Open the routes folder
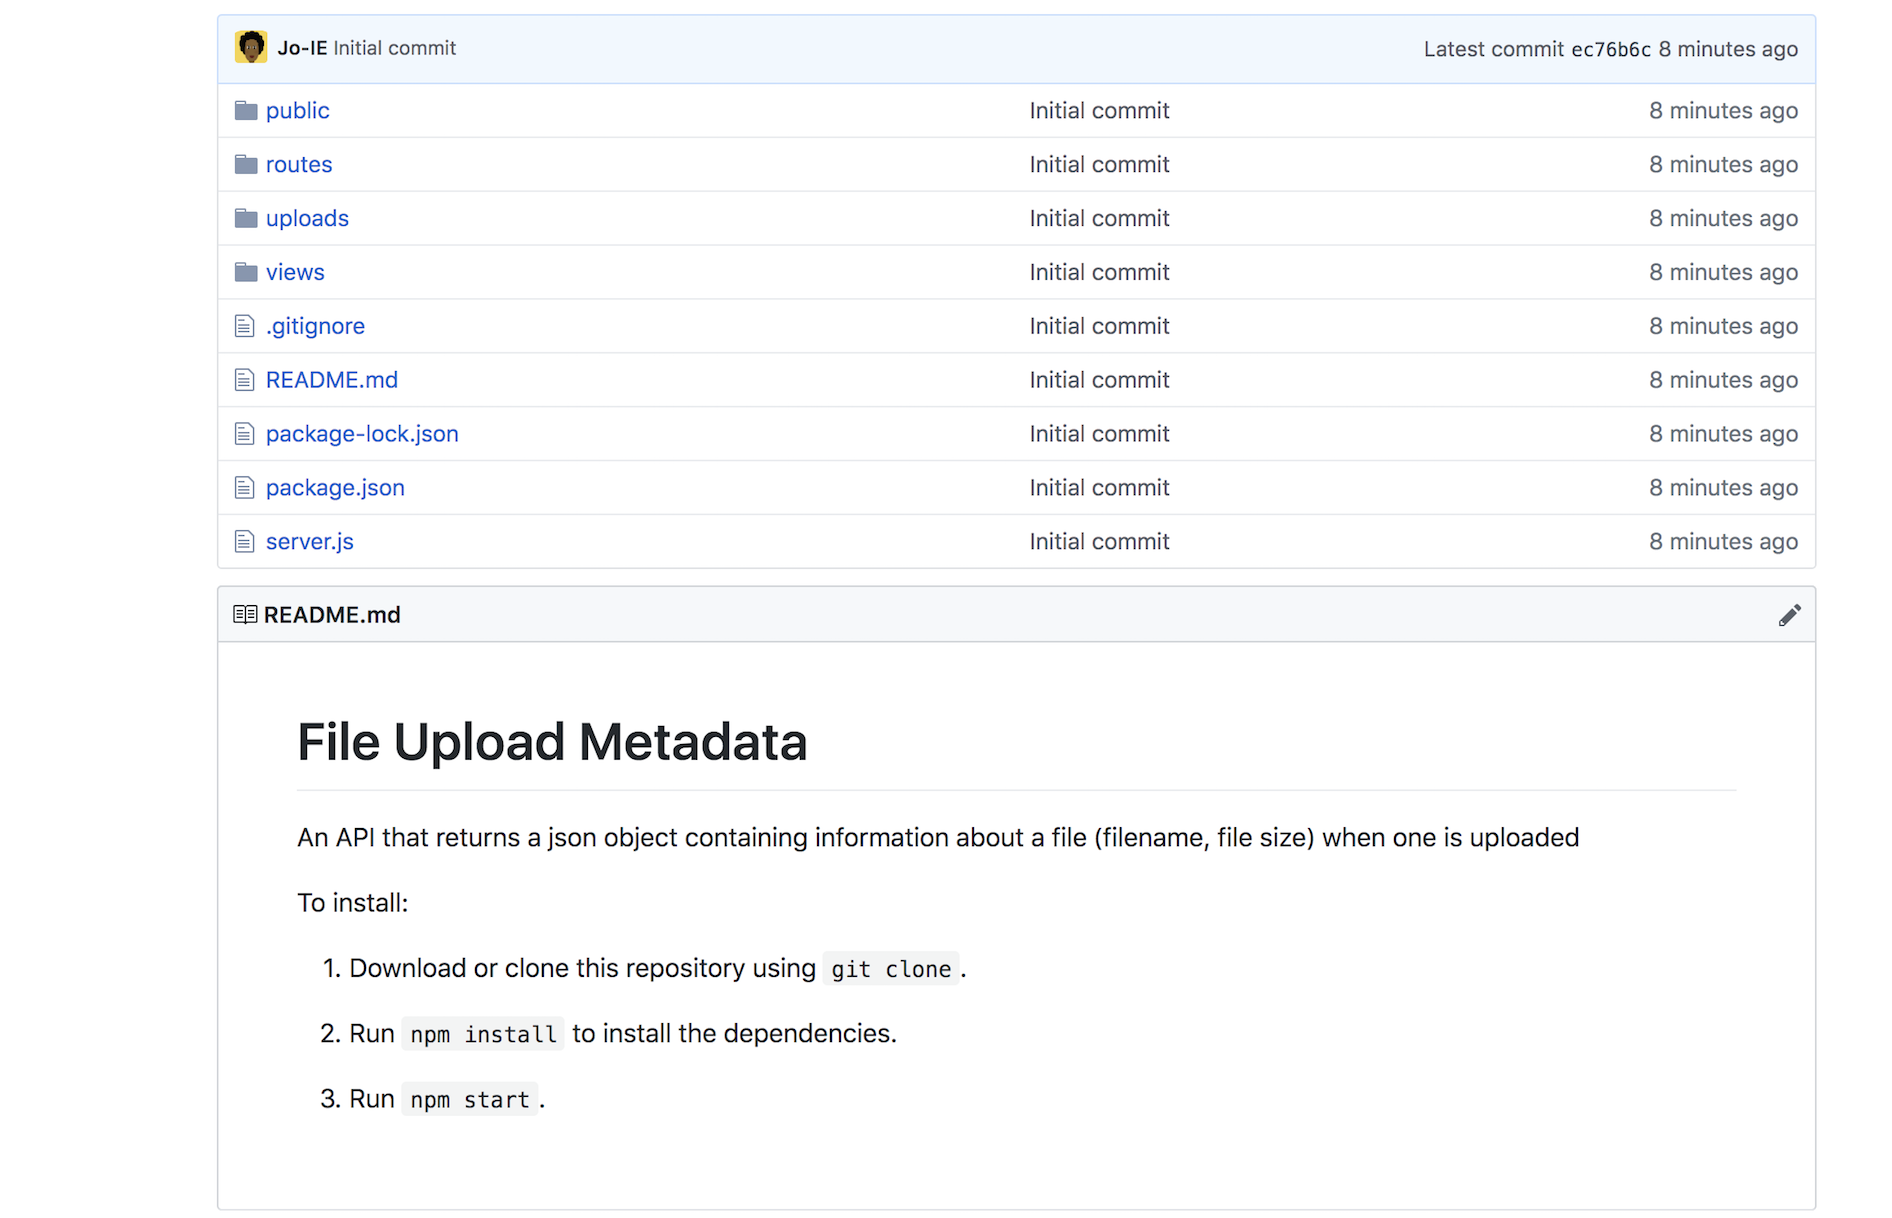Viewport: 1892px width, 1218px height. pos(299,164)
